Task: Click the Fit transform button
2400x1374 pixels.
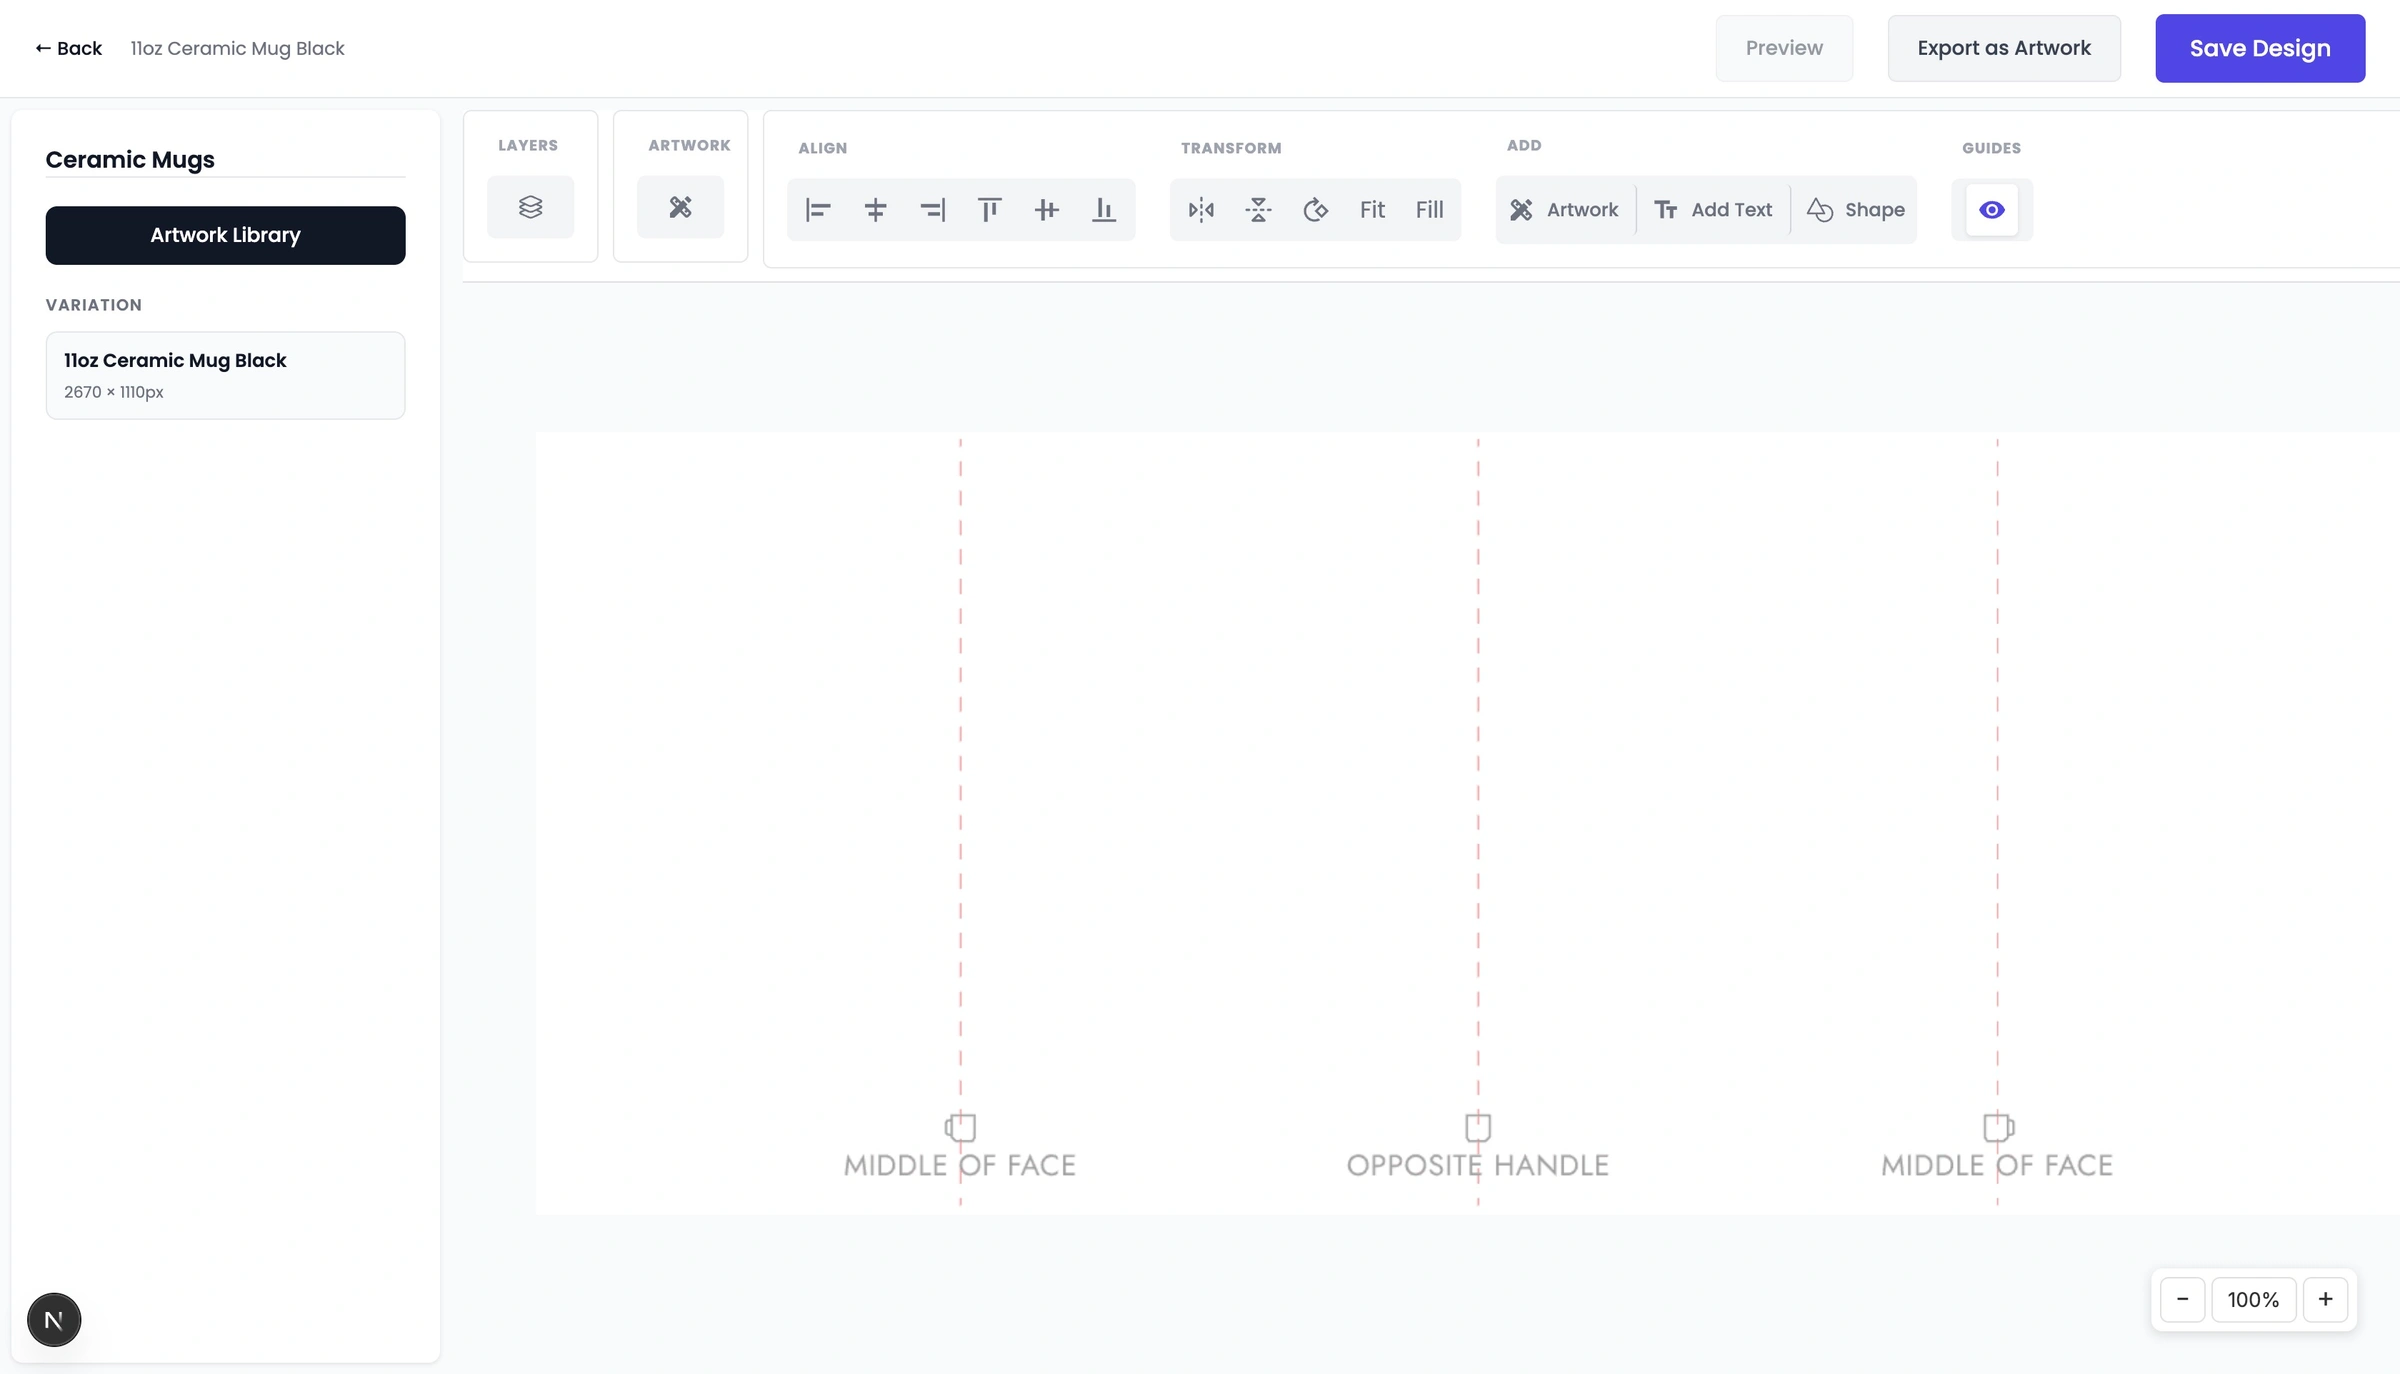Action: pyautogui.click(x=1372, y=210)
